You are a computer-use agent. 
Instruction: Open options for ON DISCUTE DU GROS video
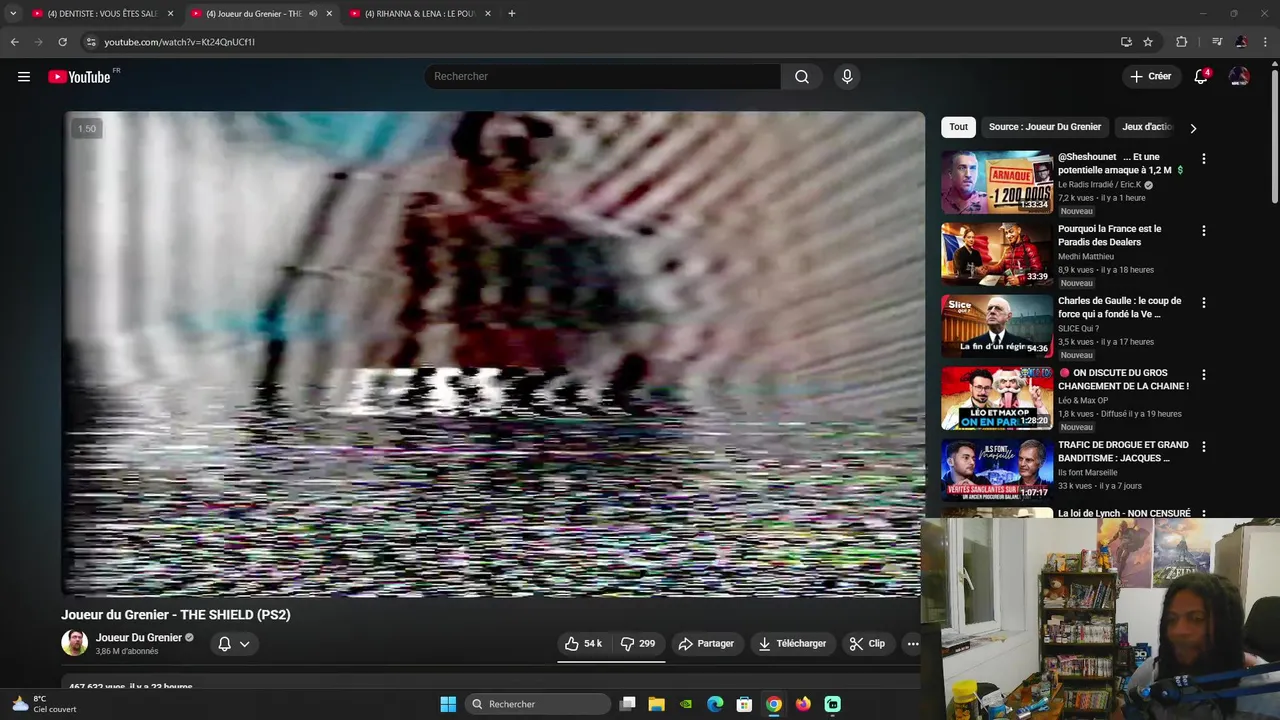(1203, 375)
